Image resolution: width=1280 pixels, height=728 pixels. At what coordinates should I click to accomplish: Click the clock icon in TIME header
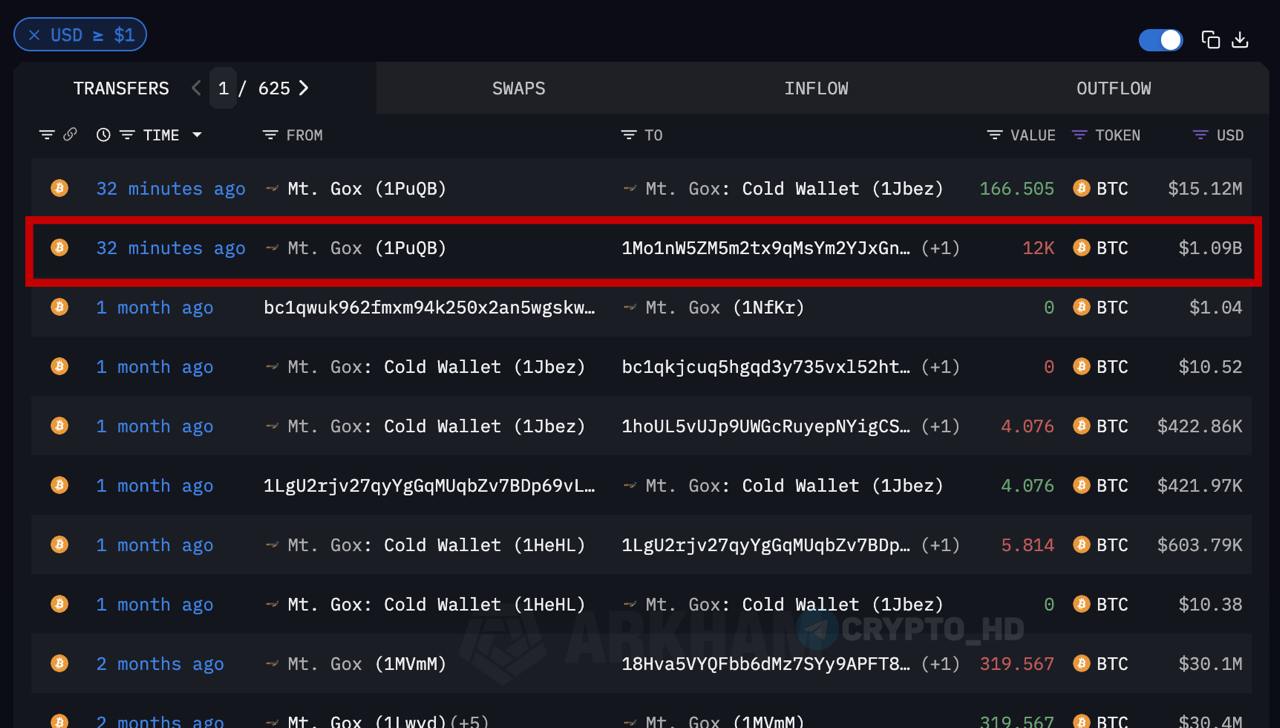click(103, 135)
